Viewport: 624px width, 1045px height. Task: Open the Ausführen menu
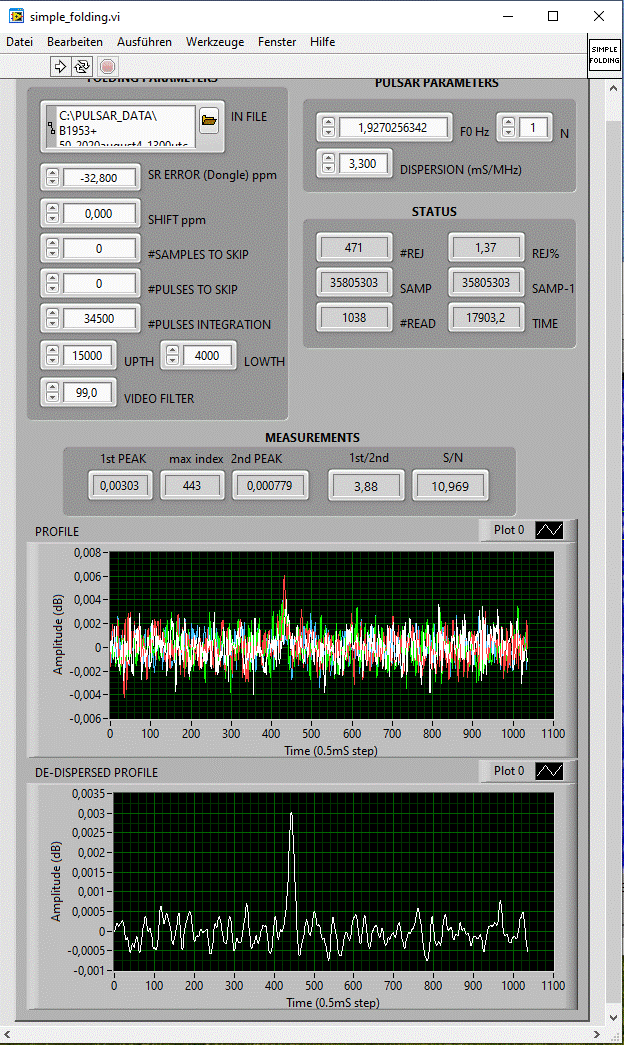pos(144,42)
